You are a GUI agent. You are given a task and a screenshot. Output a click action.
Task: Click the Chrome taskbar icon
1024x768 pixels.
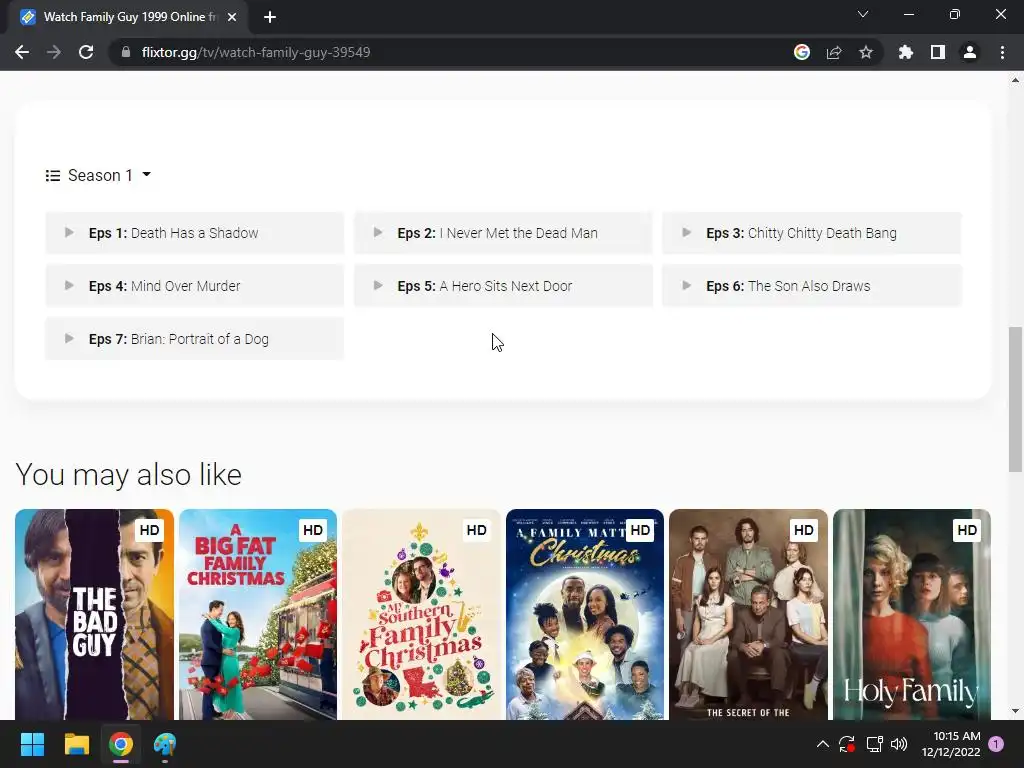(121, 744)
